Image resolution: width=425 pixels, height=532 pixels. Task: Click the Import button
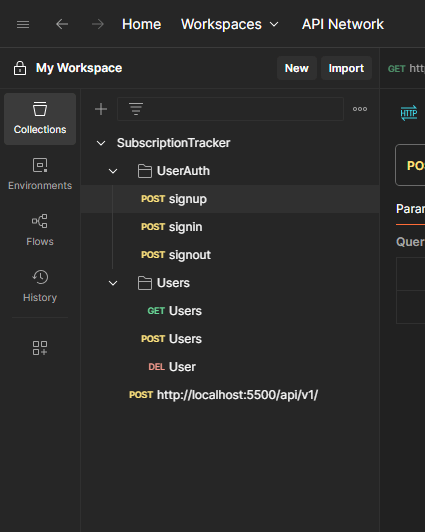(x=346, y=68)
